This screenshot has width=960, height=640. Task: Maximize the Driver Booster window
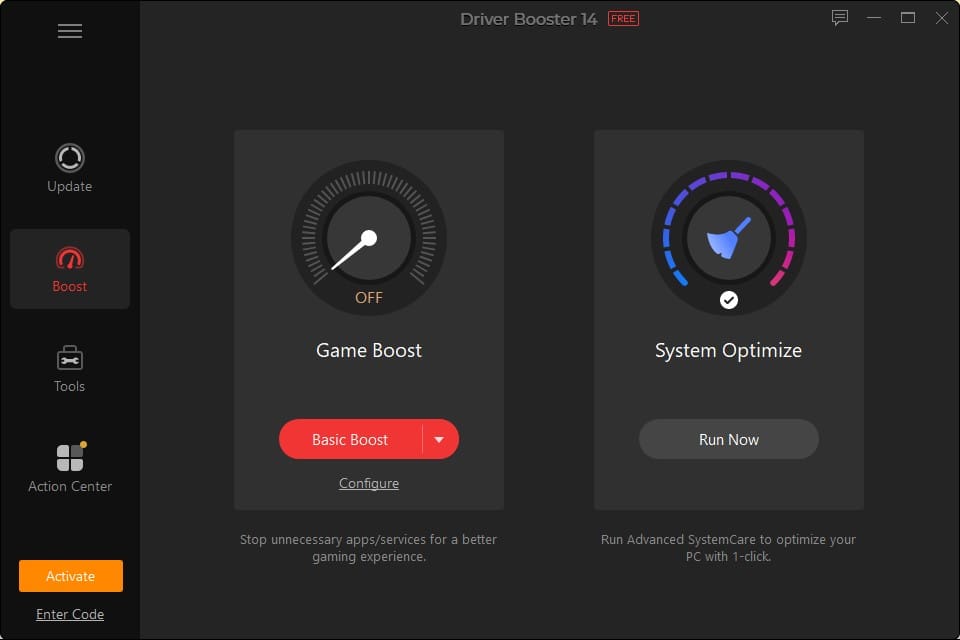[908, 18]
